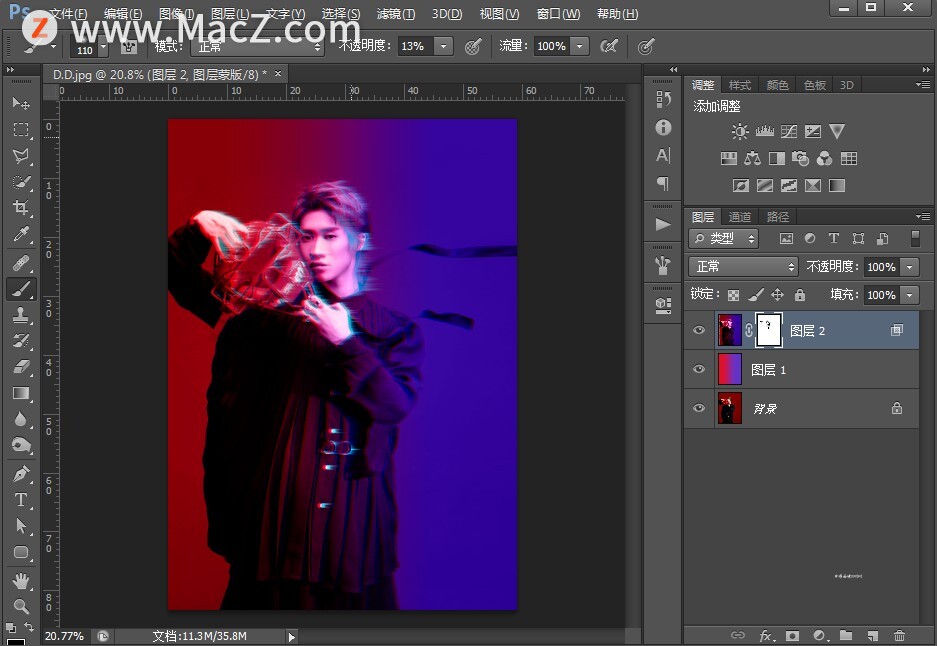Screen dimensions: 937x646
Task: Select the Healing Brush tool
Action: [x=21, y=262]
